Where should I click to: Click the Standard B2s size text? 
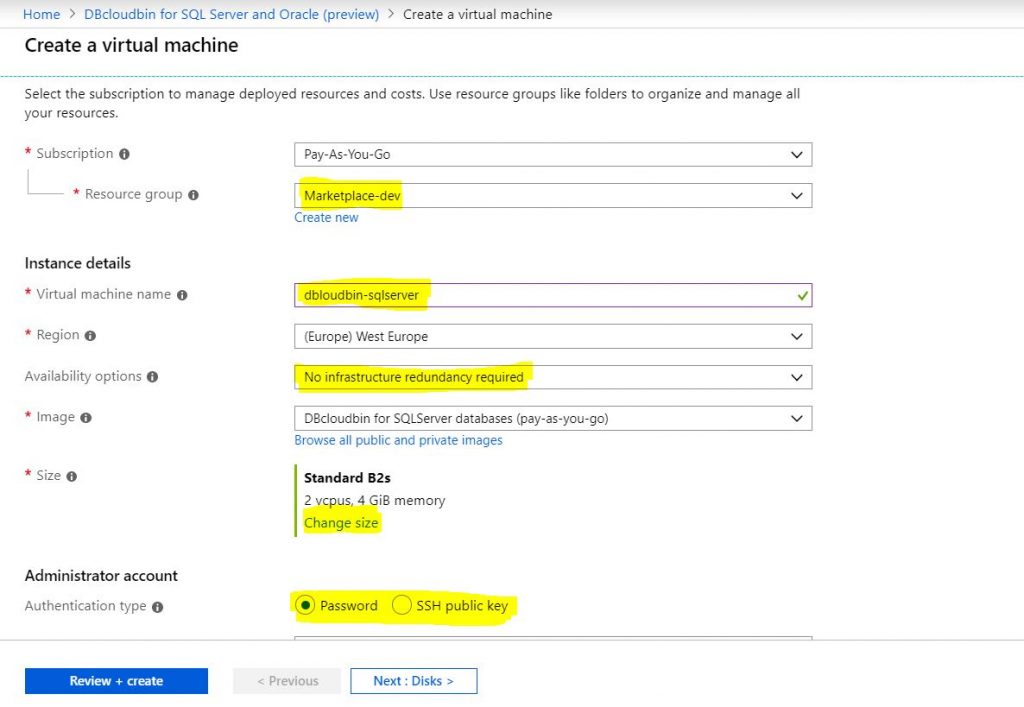click(347, 478)
